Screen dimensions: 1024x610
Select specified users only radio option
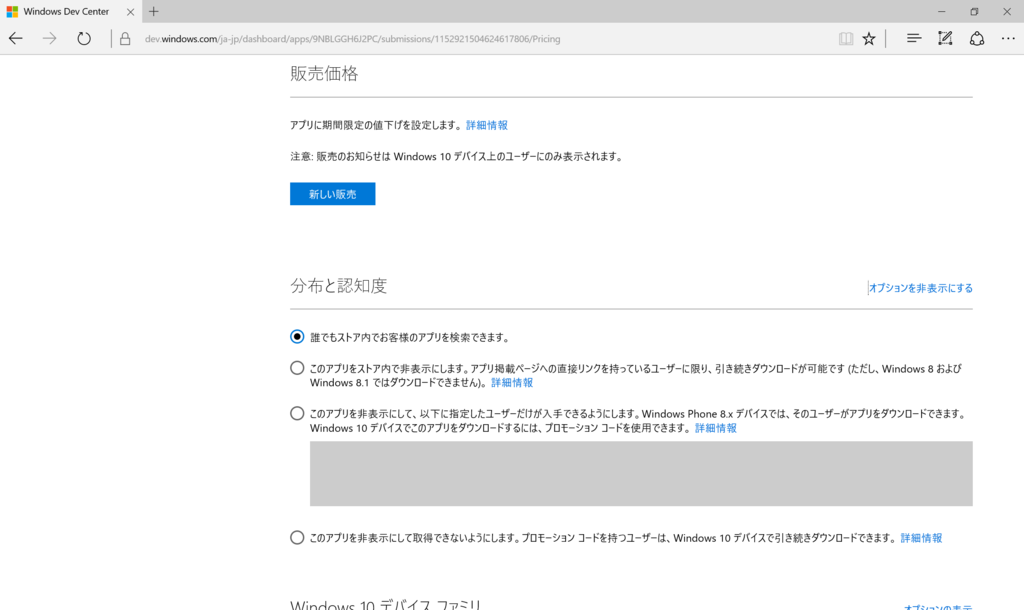[x=297, y=413]
